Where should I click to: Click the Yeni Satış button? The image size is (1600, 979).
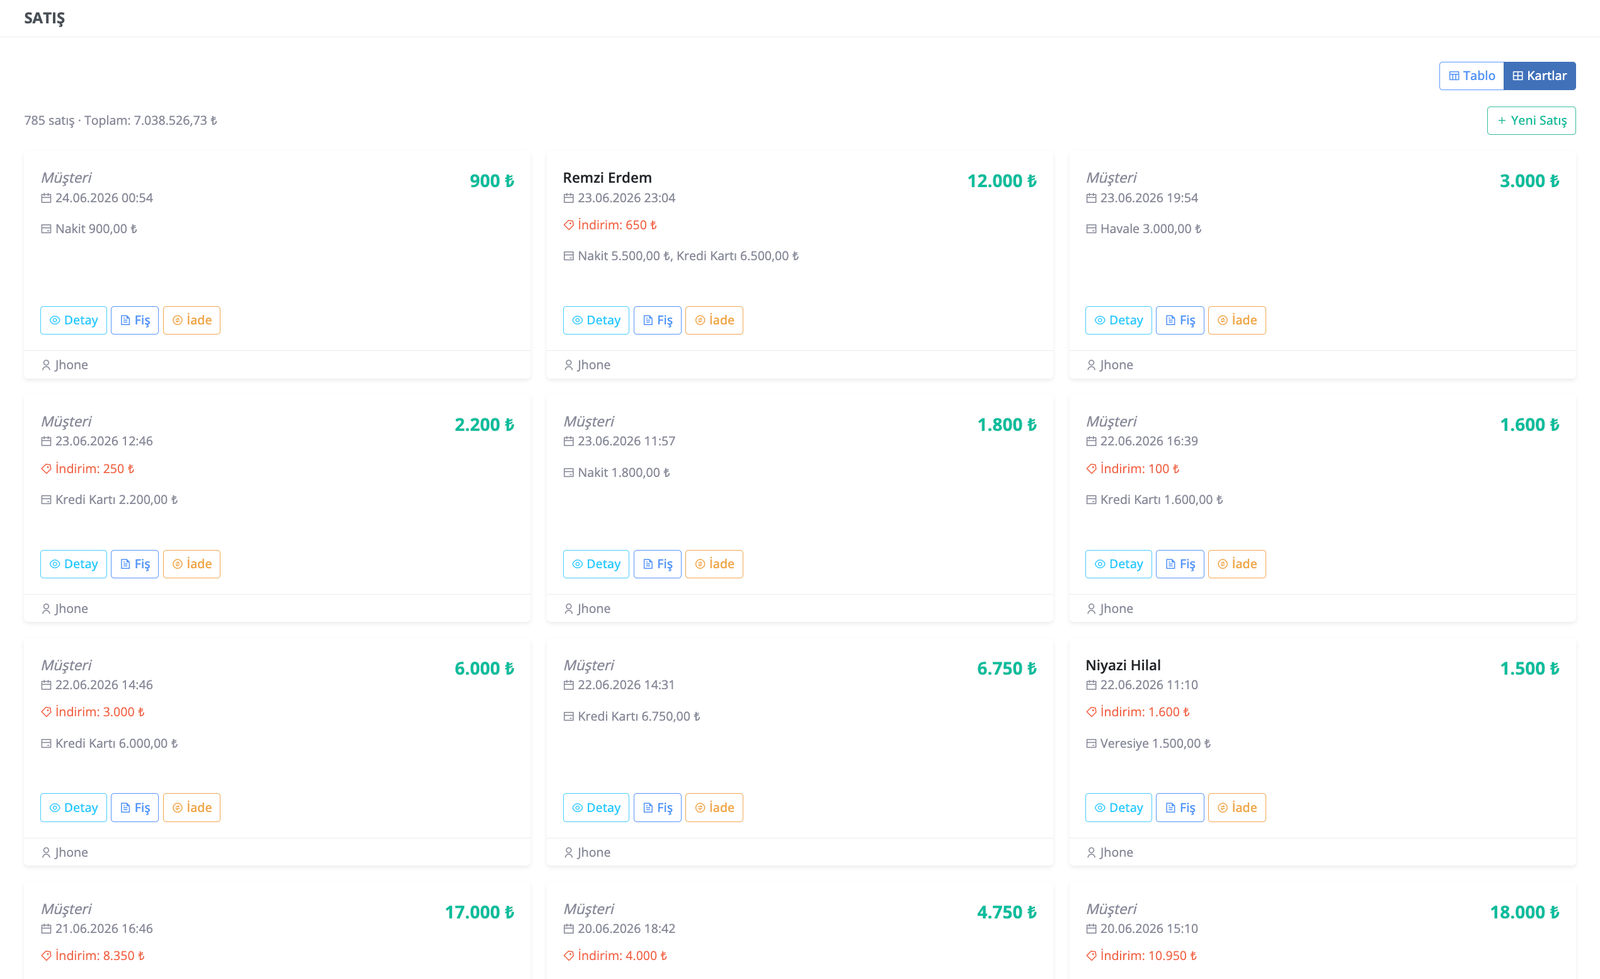coord(1531,121)
